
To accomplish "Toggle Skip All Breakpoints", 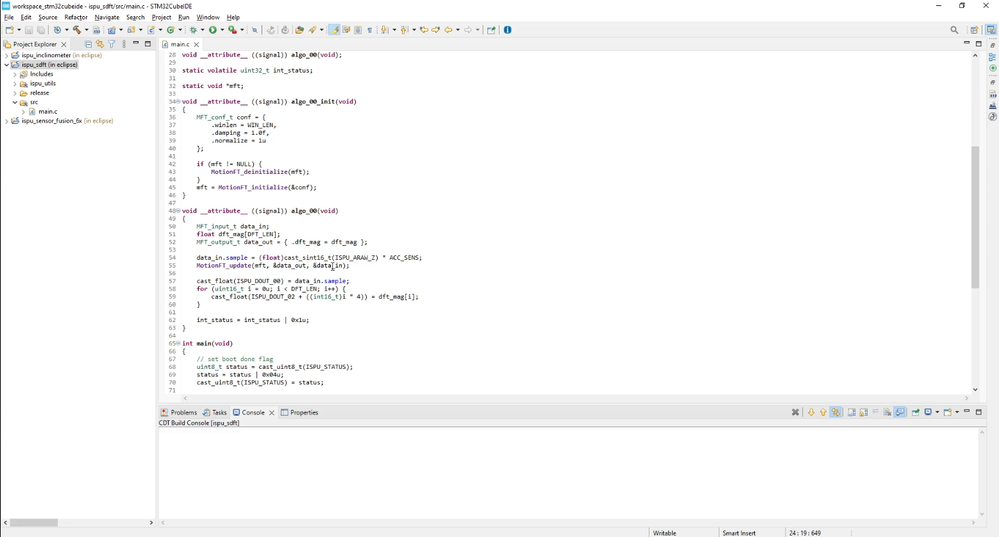I will (255, 30).
